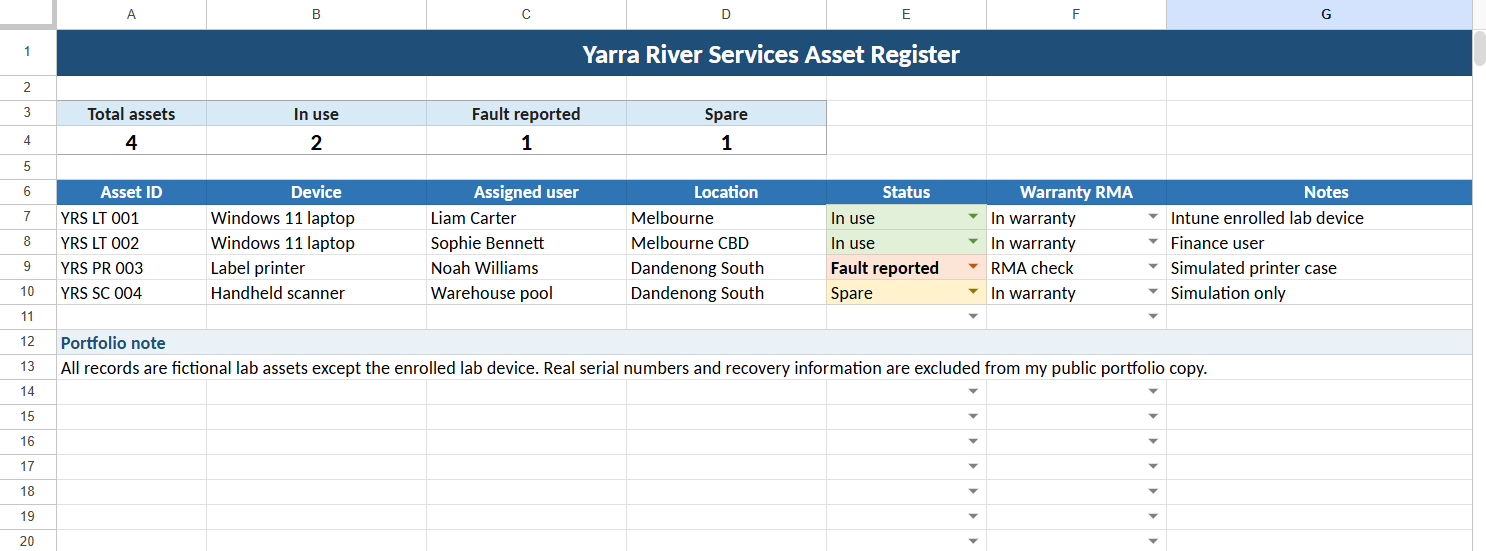The image size is (1486, 551).
Task: Select column F header
Action: (x=1077, y=14)
